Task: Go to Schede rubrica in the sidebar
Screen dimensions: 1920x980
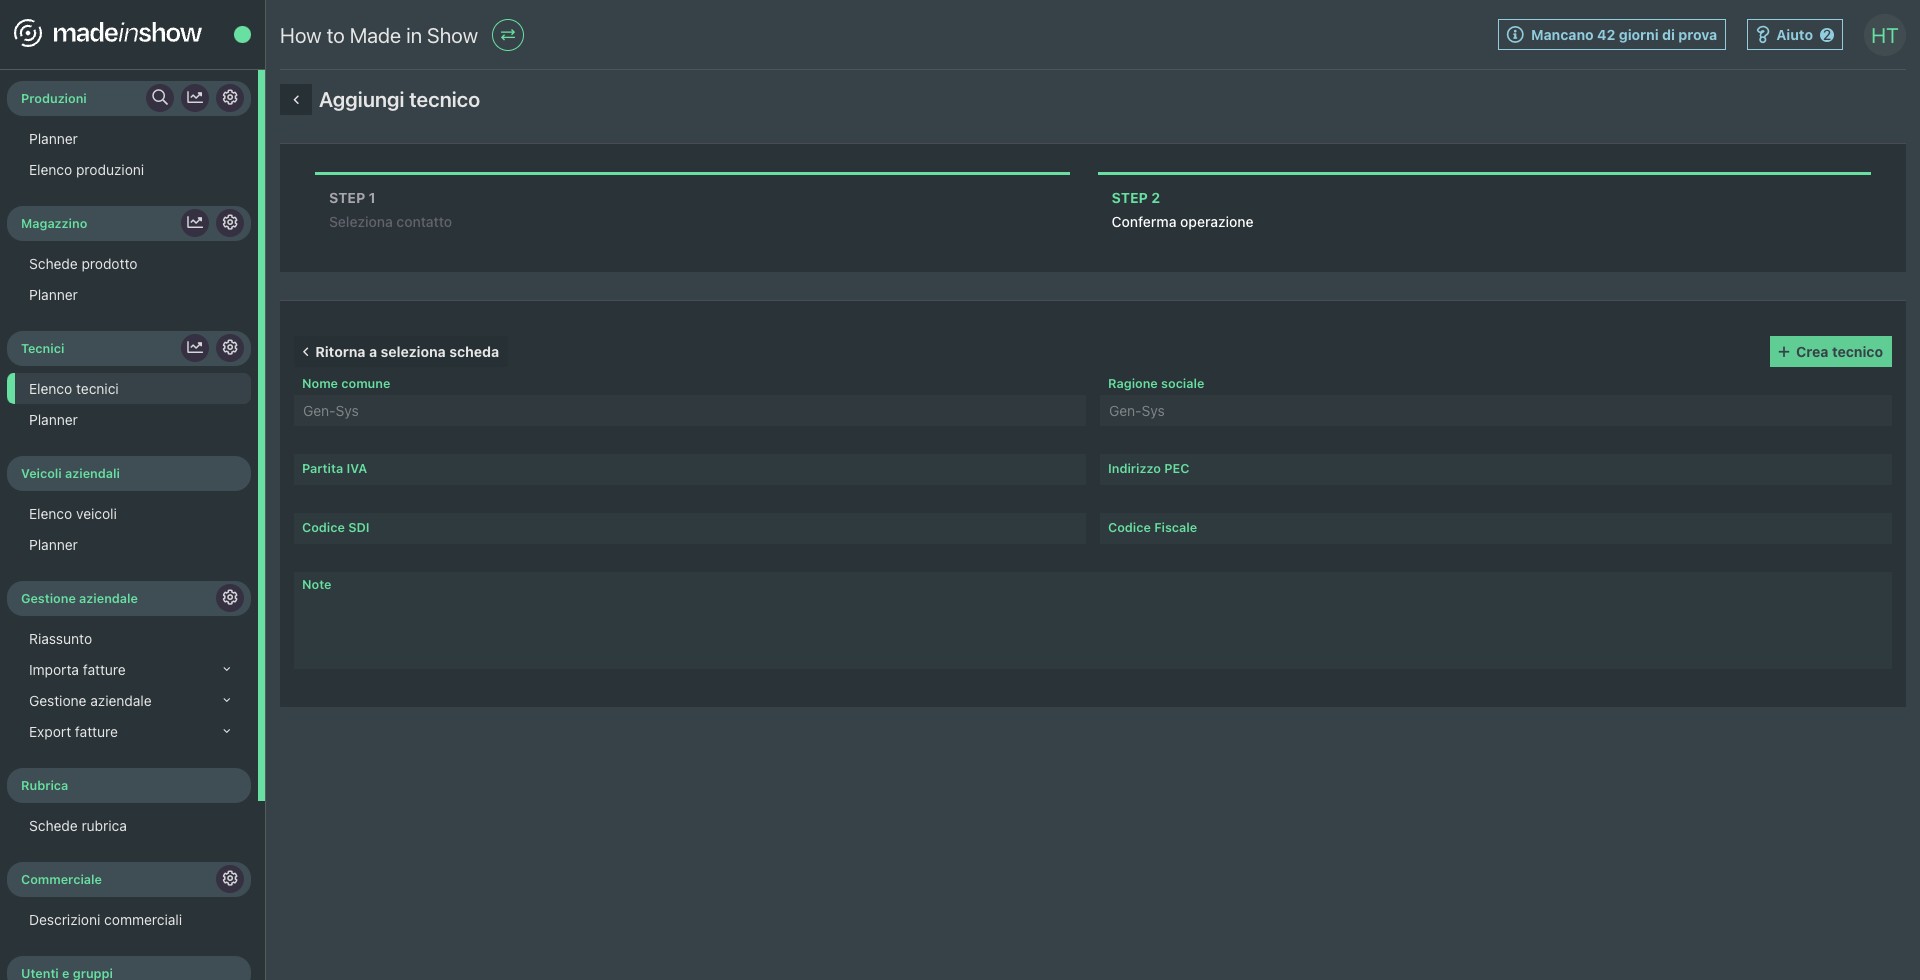Action: [78, 826]
